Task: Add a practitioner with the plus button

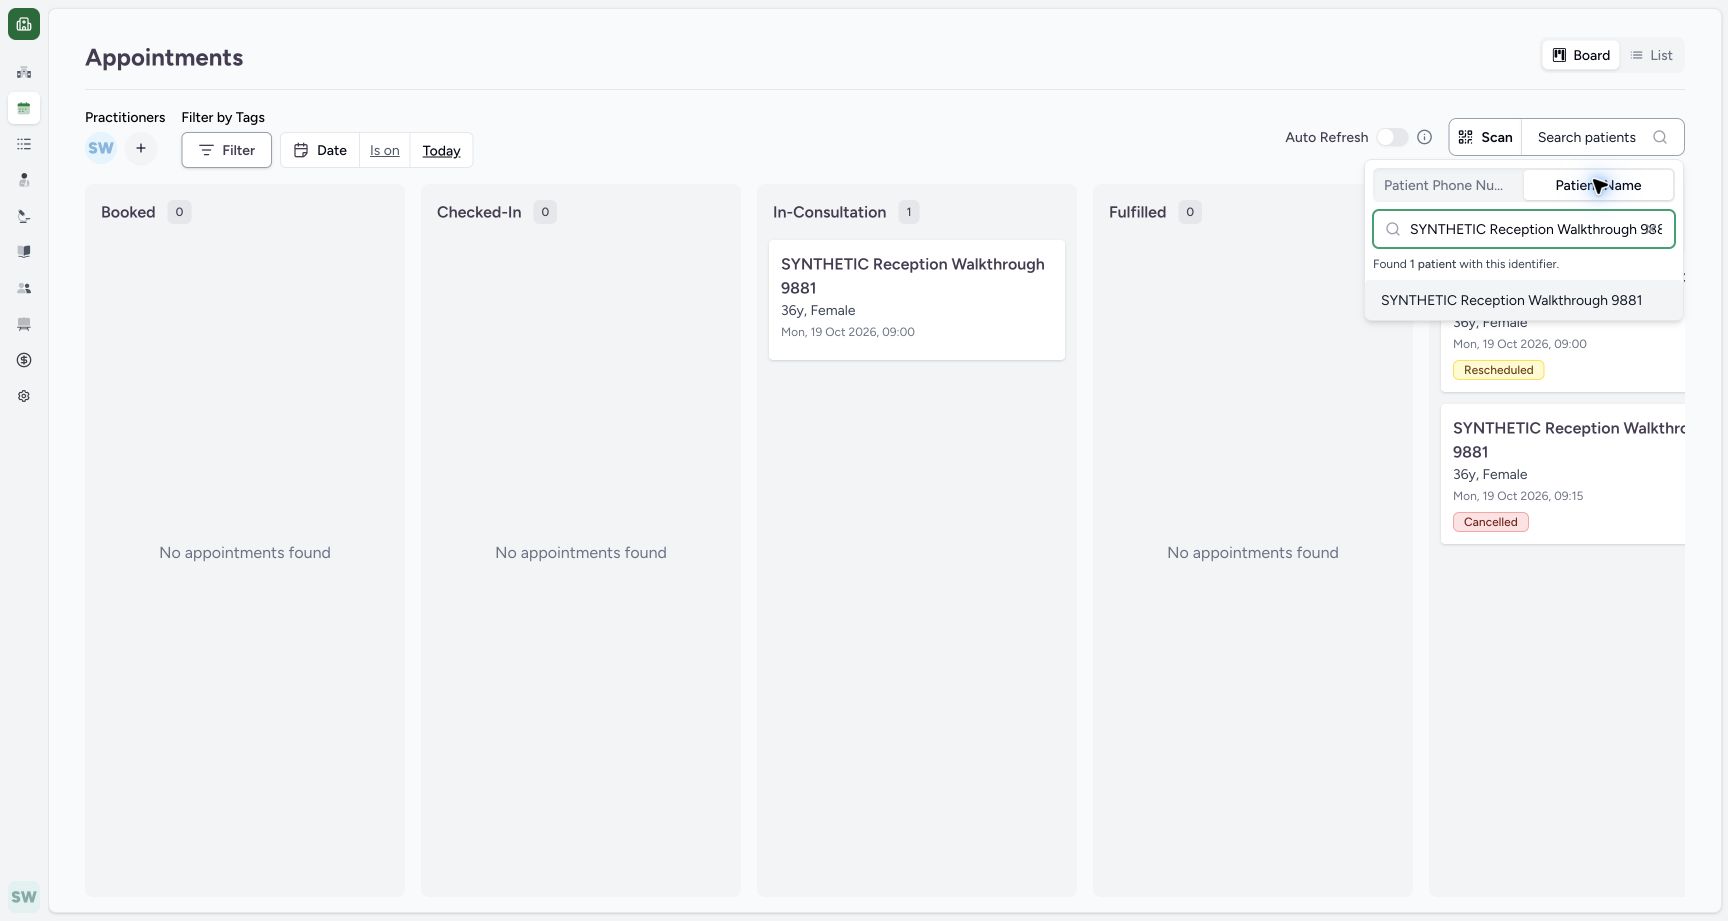Action: [141, 149]
